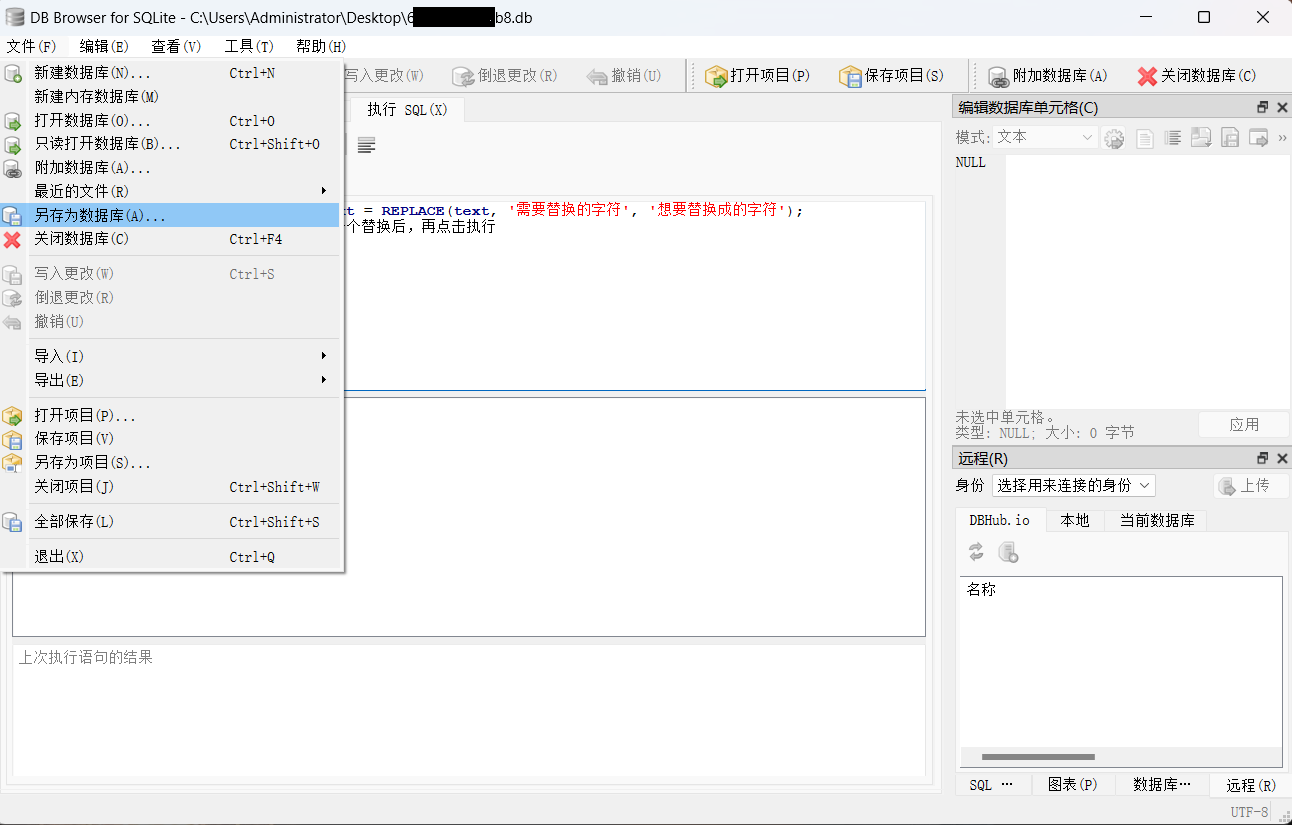
Task: Open the 编辑(E) menu
Action: (x=104, y=47)
